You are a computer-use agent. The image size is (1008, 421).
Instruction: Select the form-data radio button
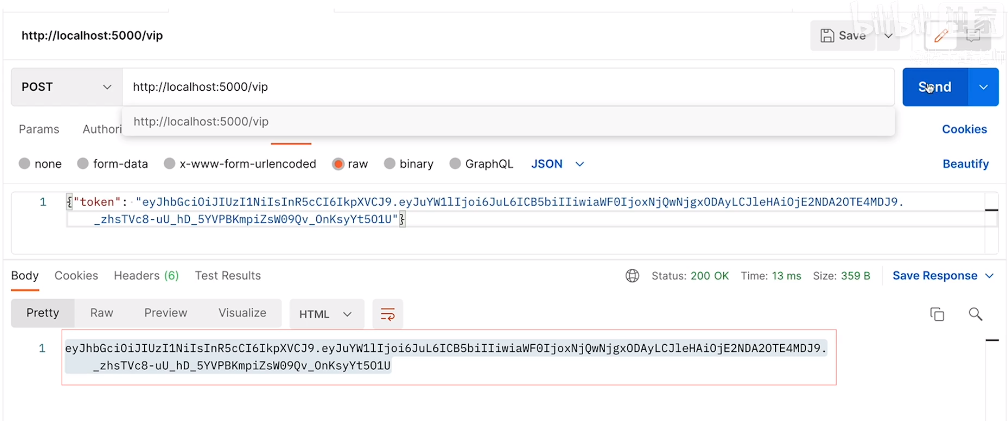tap(82, 164)
